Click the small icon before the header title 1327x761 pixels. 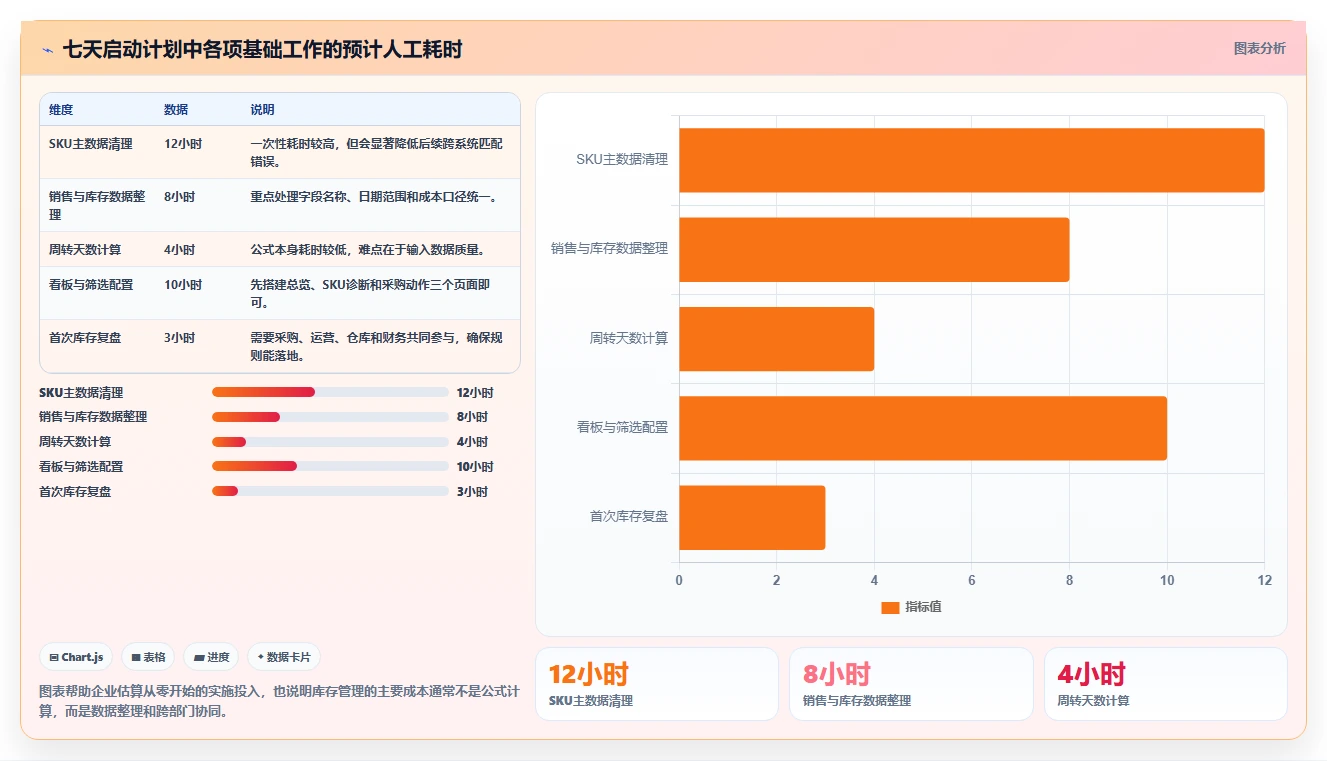pyautogui.click(x=47, y=49)
